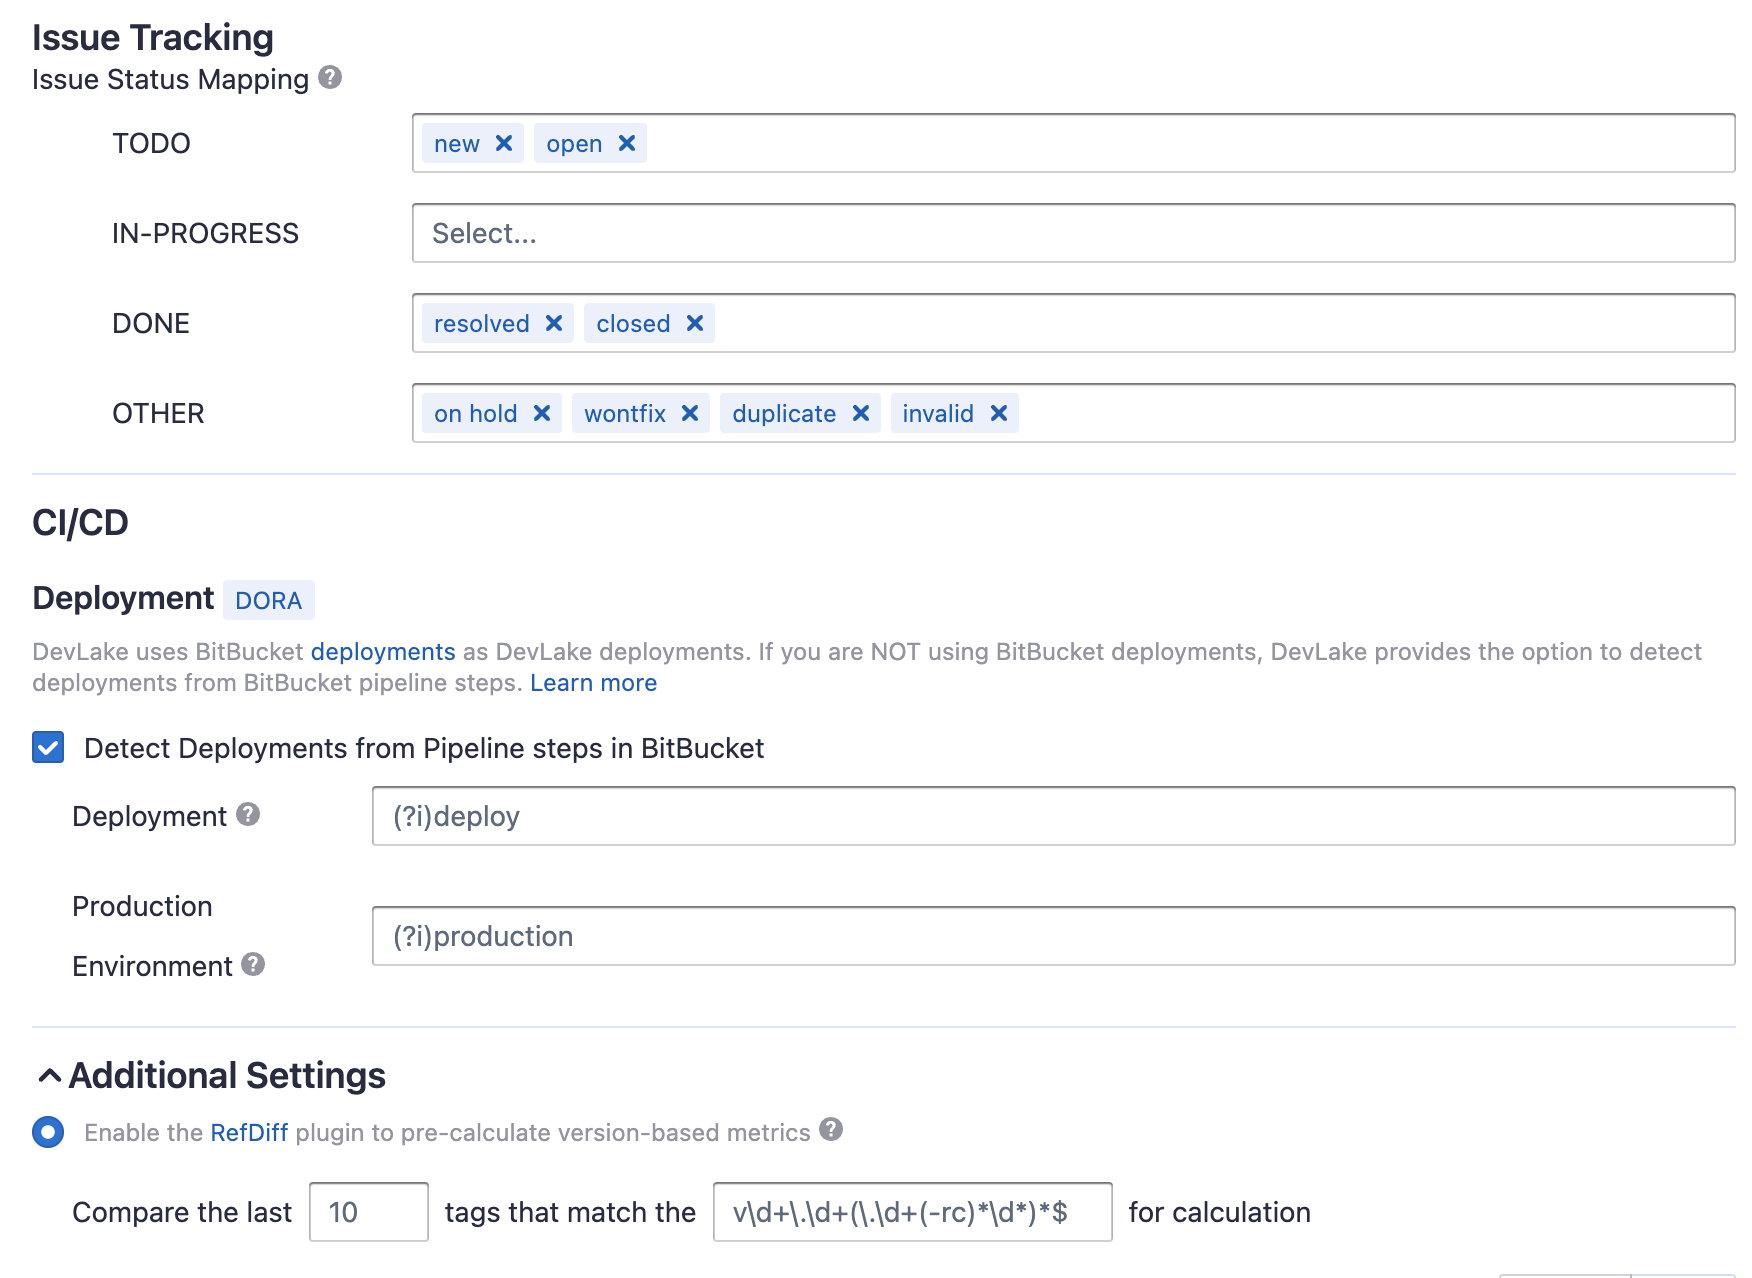Viewport: 1752px width, 1278px height.
Task: Remove the 'duplicate' status tag
Action: [861, 414]
